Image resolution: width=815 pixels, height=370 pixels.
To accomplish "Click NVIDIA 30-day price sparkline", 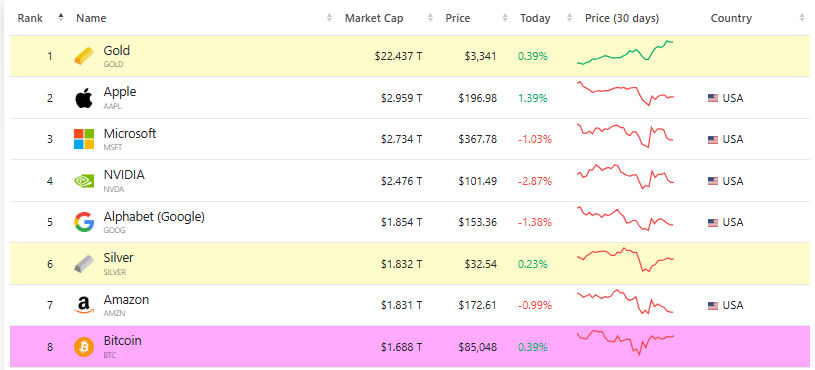I will (625, 176).
